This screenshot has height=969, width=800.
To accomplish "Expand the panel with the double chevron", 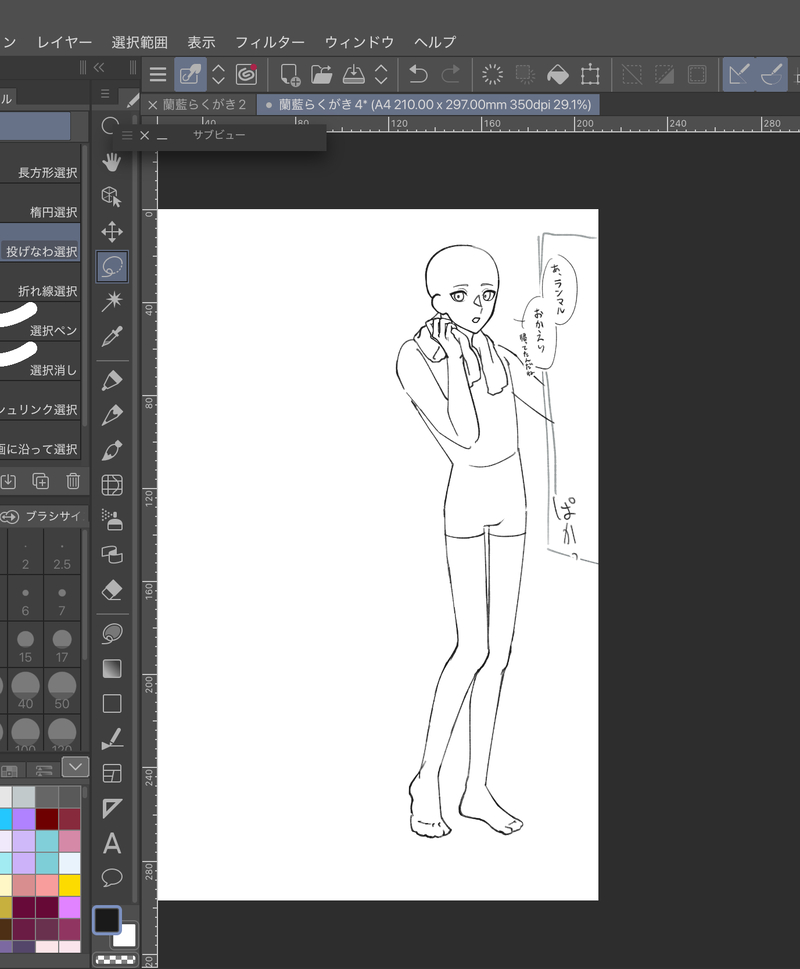I will point(98,68).
